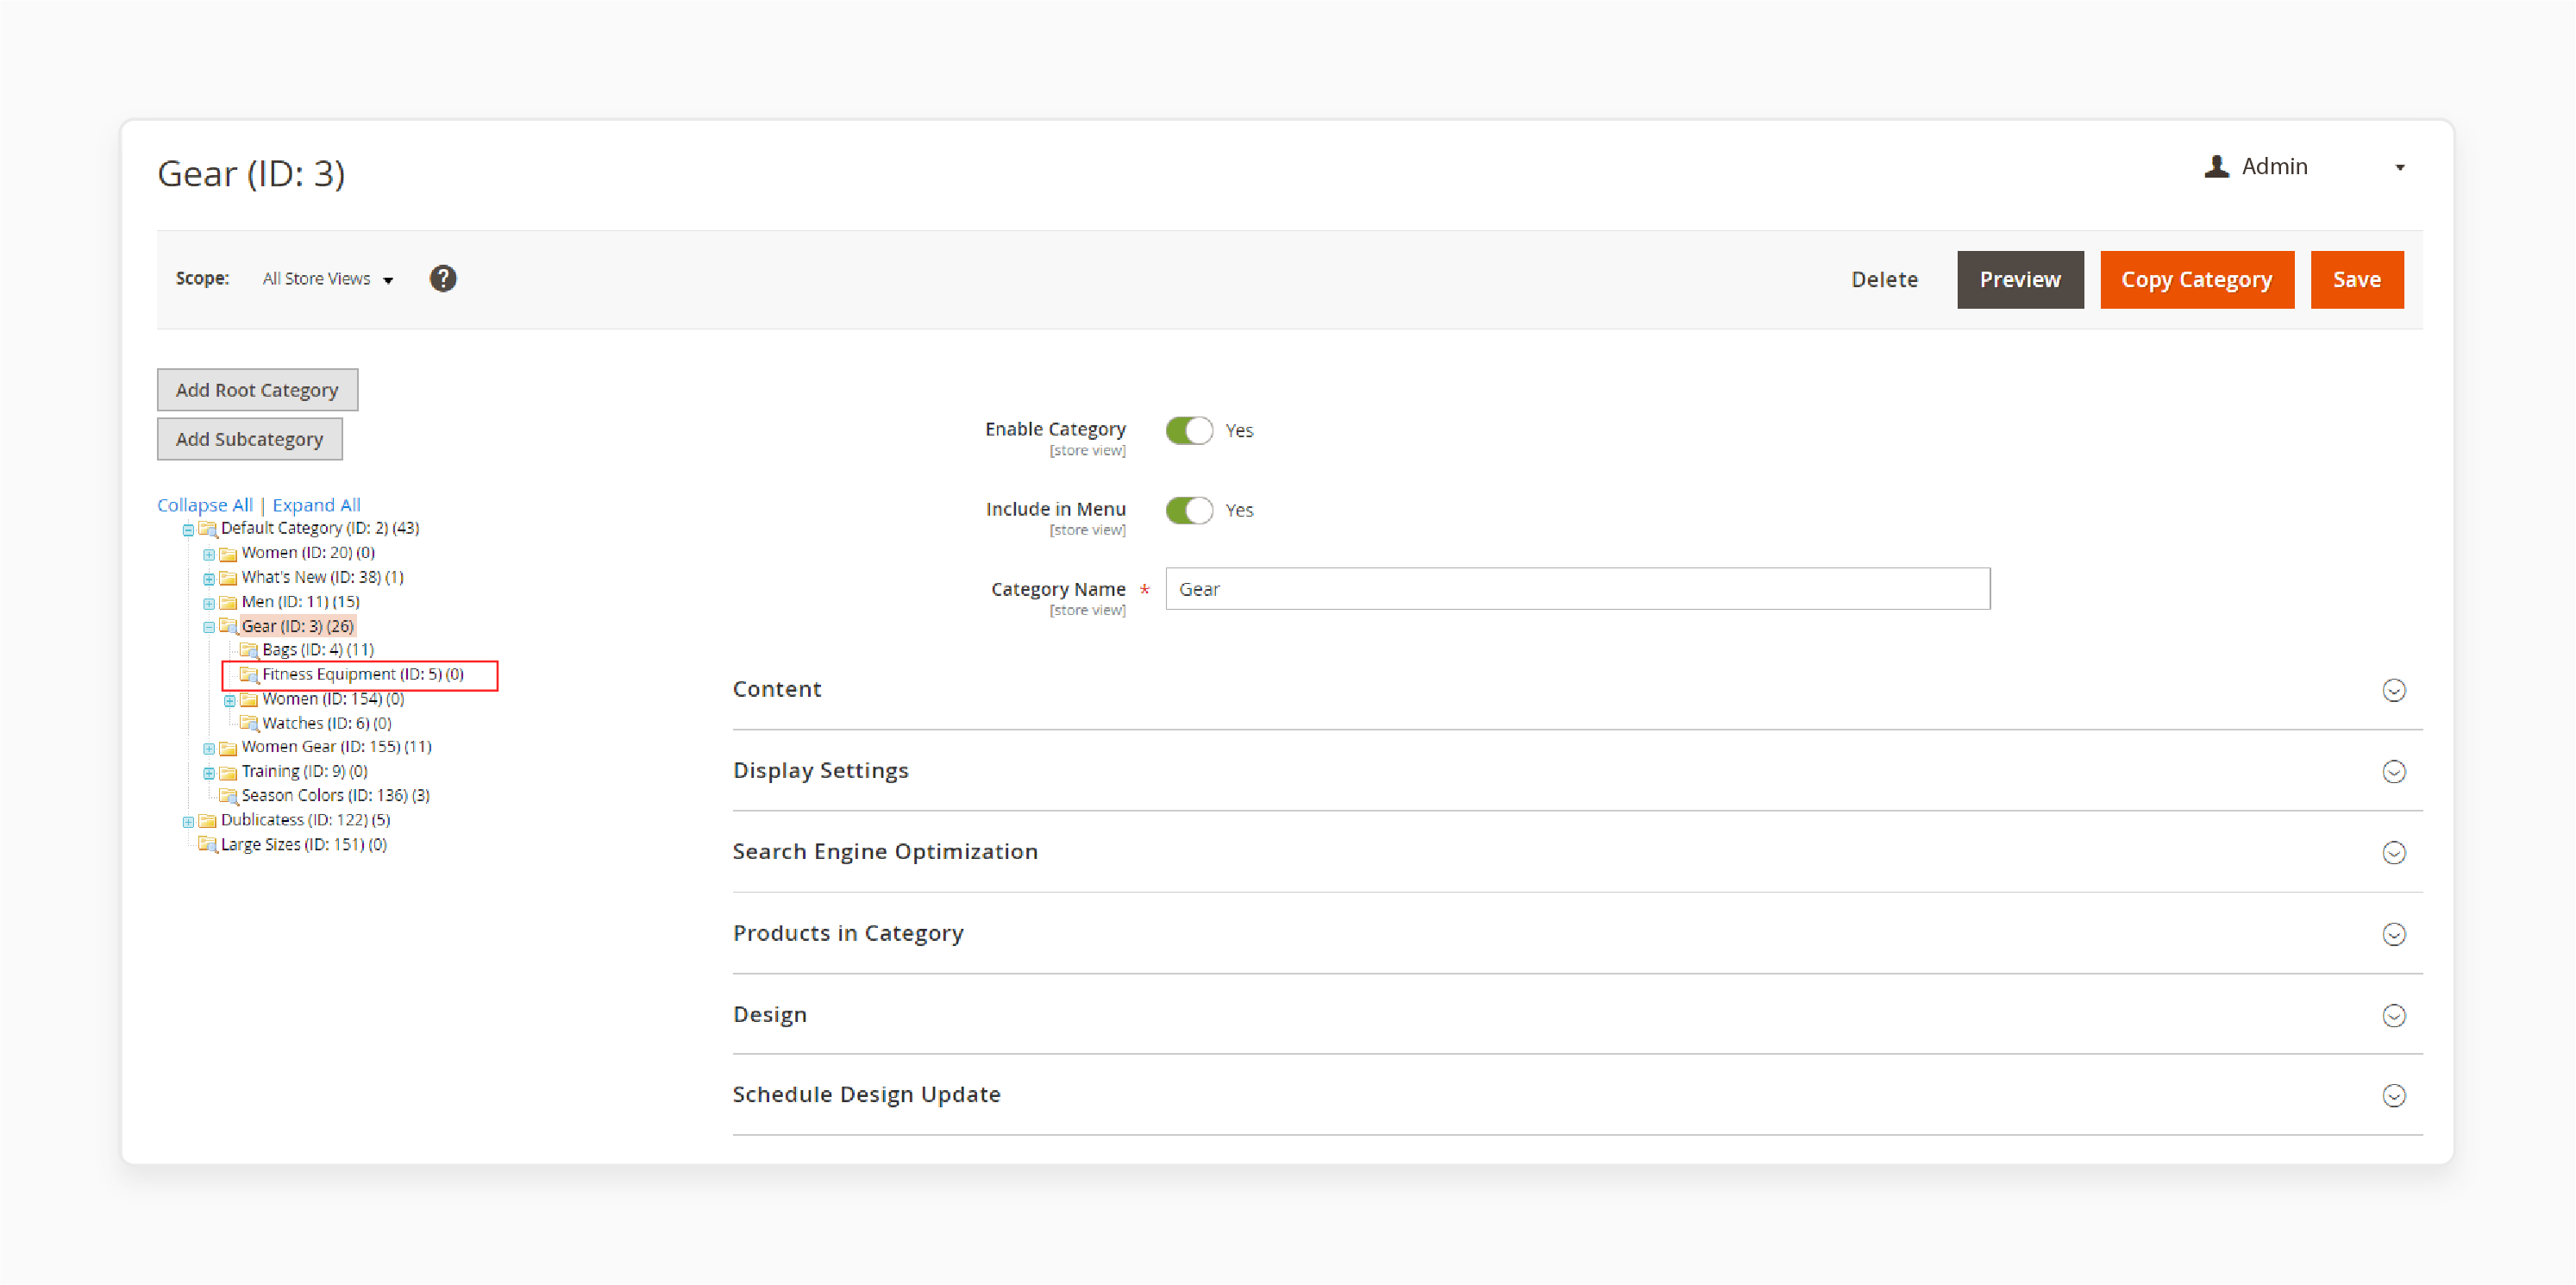The width and height of the screenshot is (2576, 1285).
Task: Click the Display Settings chevron icon
Action: tap(2393, 771)
